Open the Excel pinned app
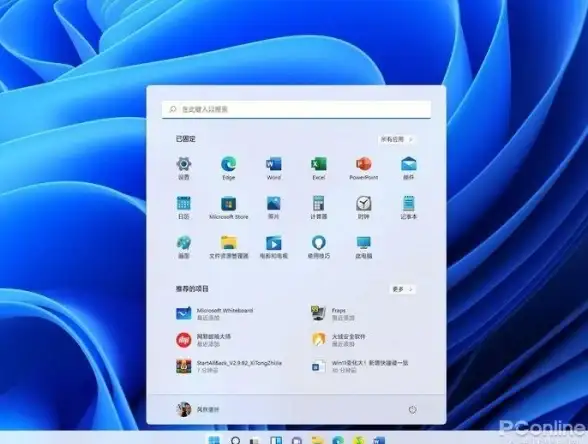This screenshot has height=444, width=588. coord(319,168)
